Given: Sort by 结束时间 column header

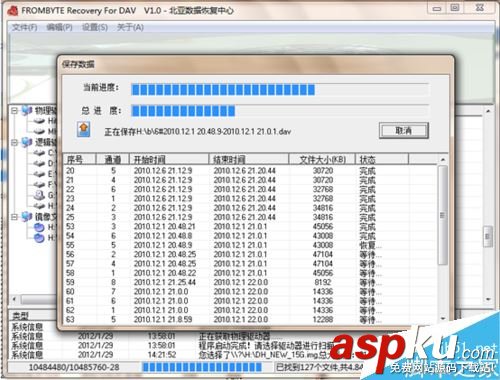Looking at the screenshot, I should (249, 160).
